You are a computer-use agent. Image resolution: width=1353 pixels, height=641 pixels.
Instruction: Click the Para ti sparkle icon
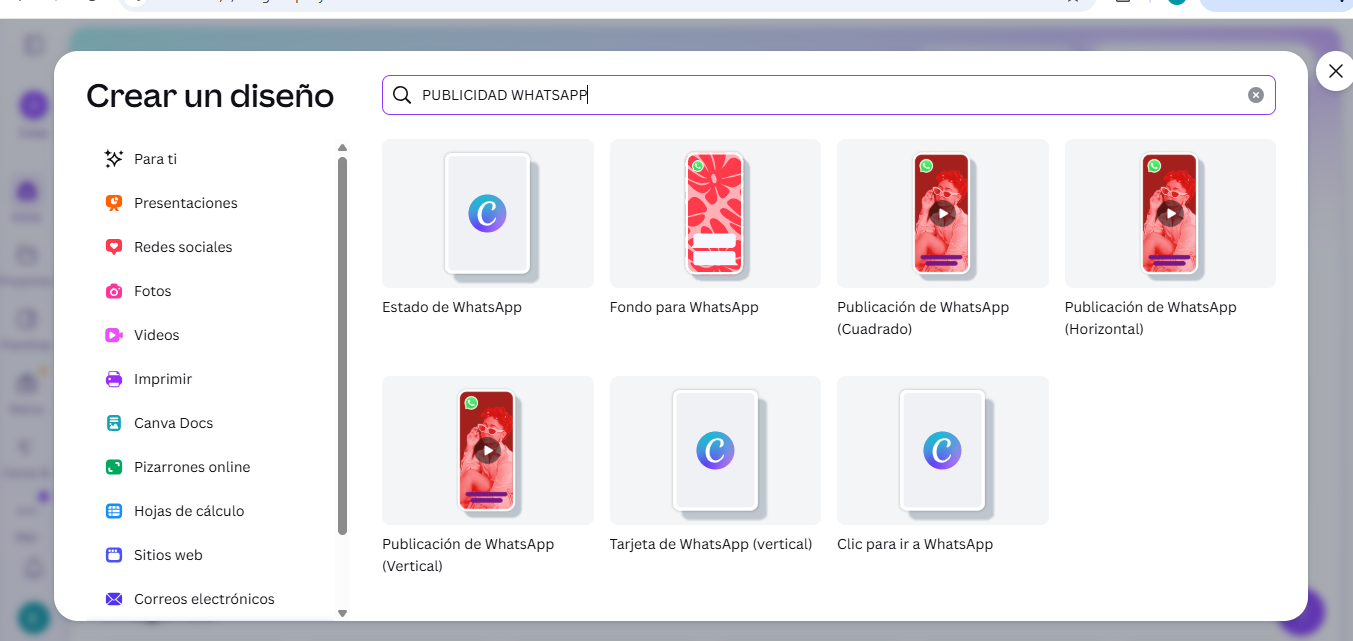click(114, 159)
